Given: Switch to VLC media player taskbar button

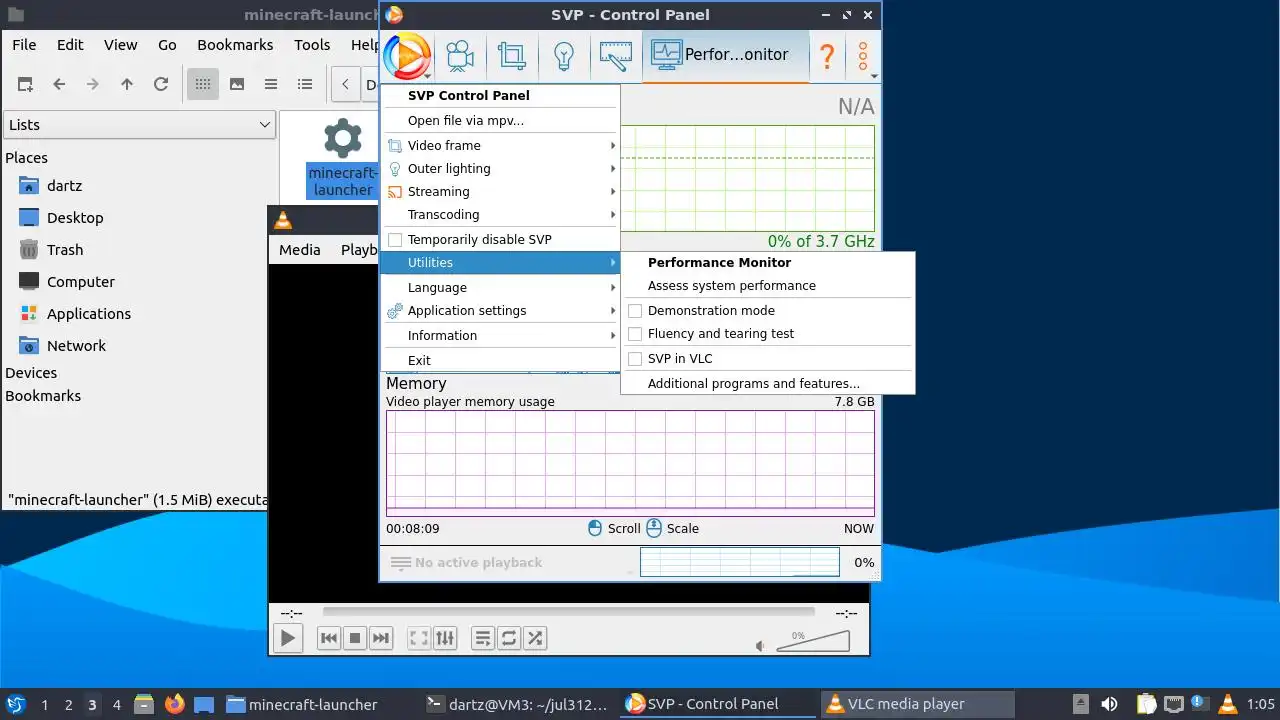Looking at the screenshot, I should tap(917, 704).
